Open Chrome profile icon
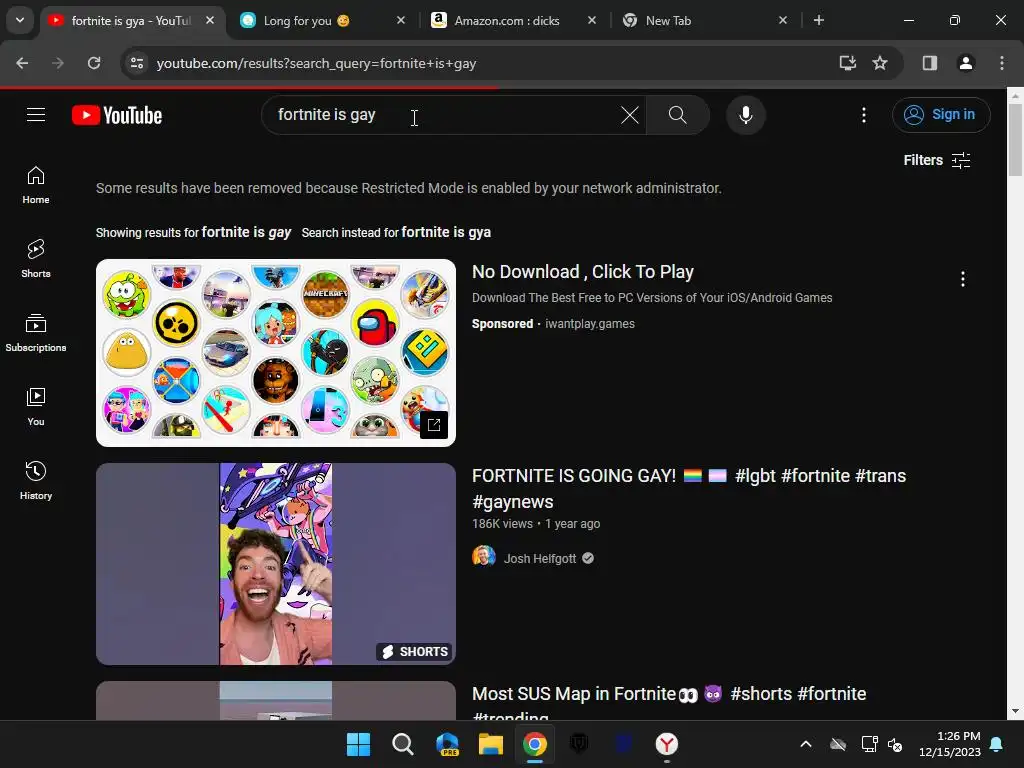Viewport: 1024px width, 768px height. pos(965,63)
